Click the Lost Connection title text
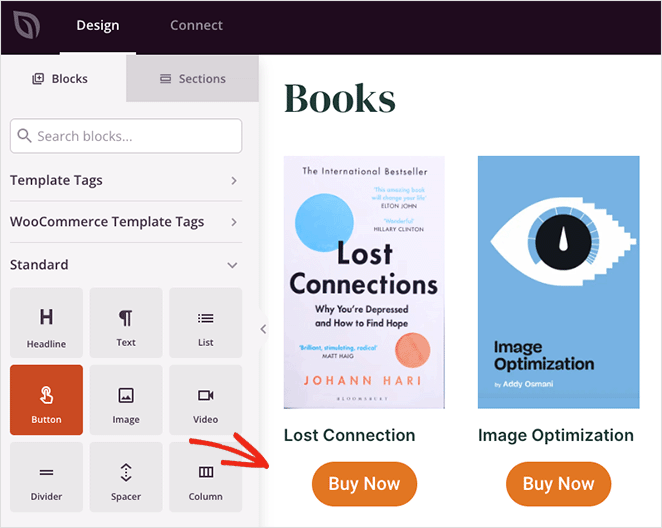This screenshot has height=528, width=662. coord(350,435)
